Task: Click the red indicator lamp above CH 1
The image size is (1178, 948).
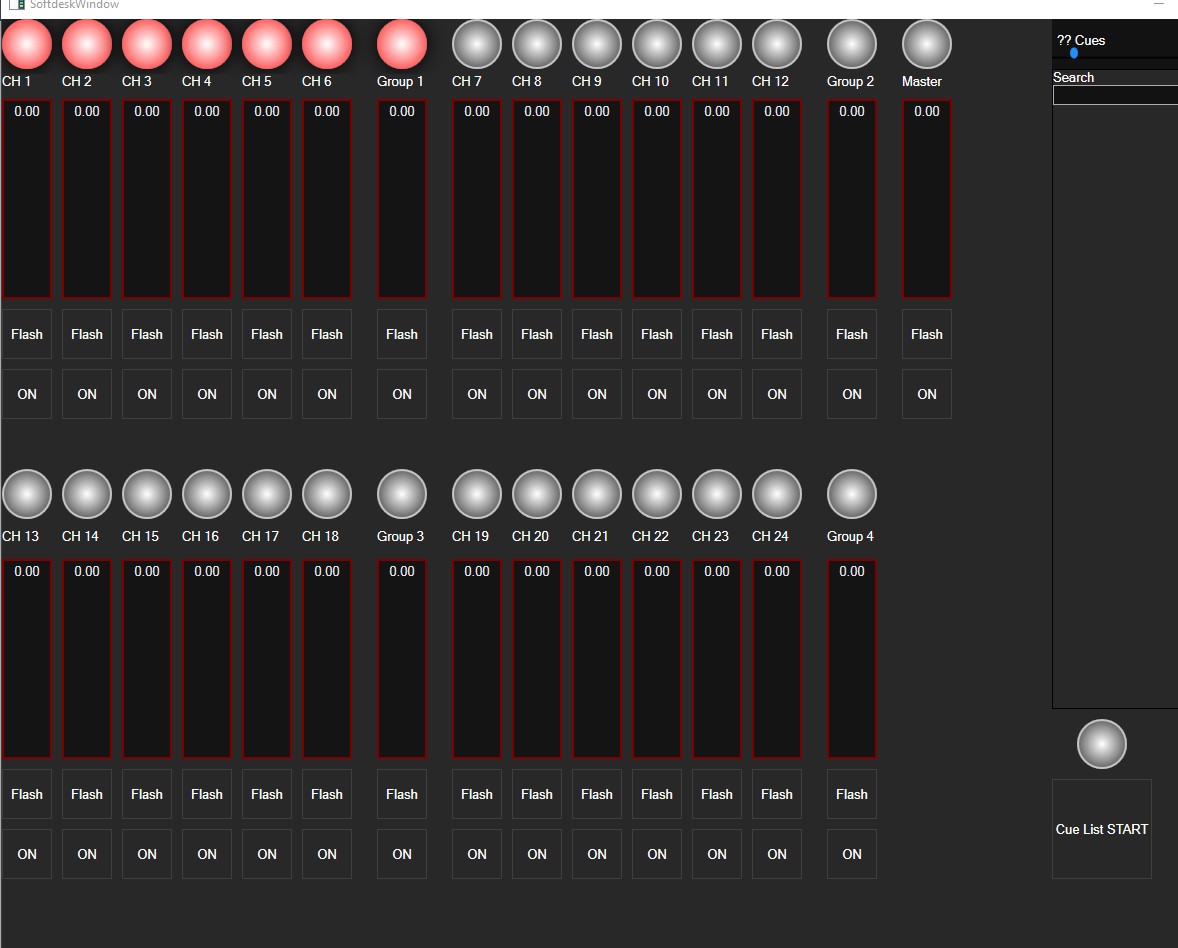Action: pyautogui.click(x=27, y=45)
